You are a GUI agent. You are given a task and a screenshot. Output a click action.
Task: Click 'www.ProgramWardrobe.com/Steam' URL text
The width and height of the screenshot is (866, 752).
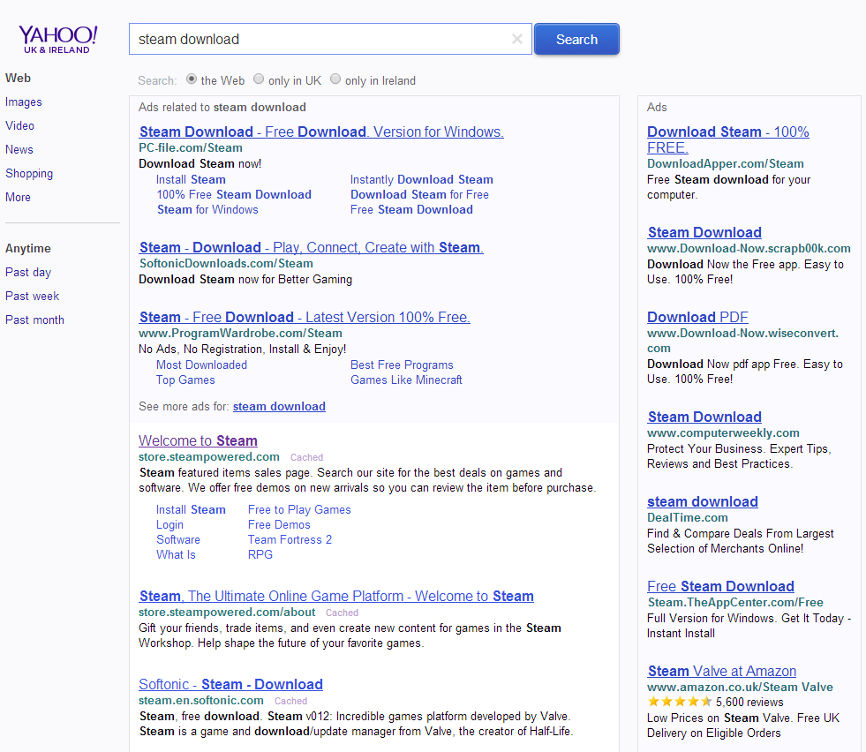pos(240,333)
